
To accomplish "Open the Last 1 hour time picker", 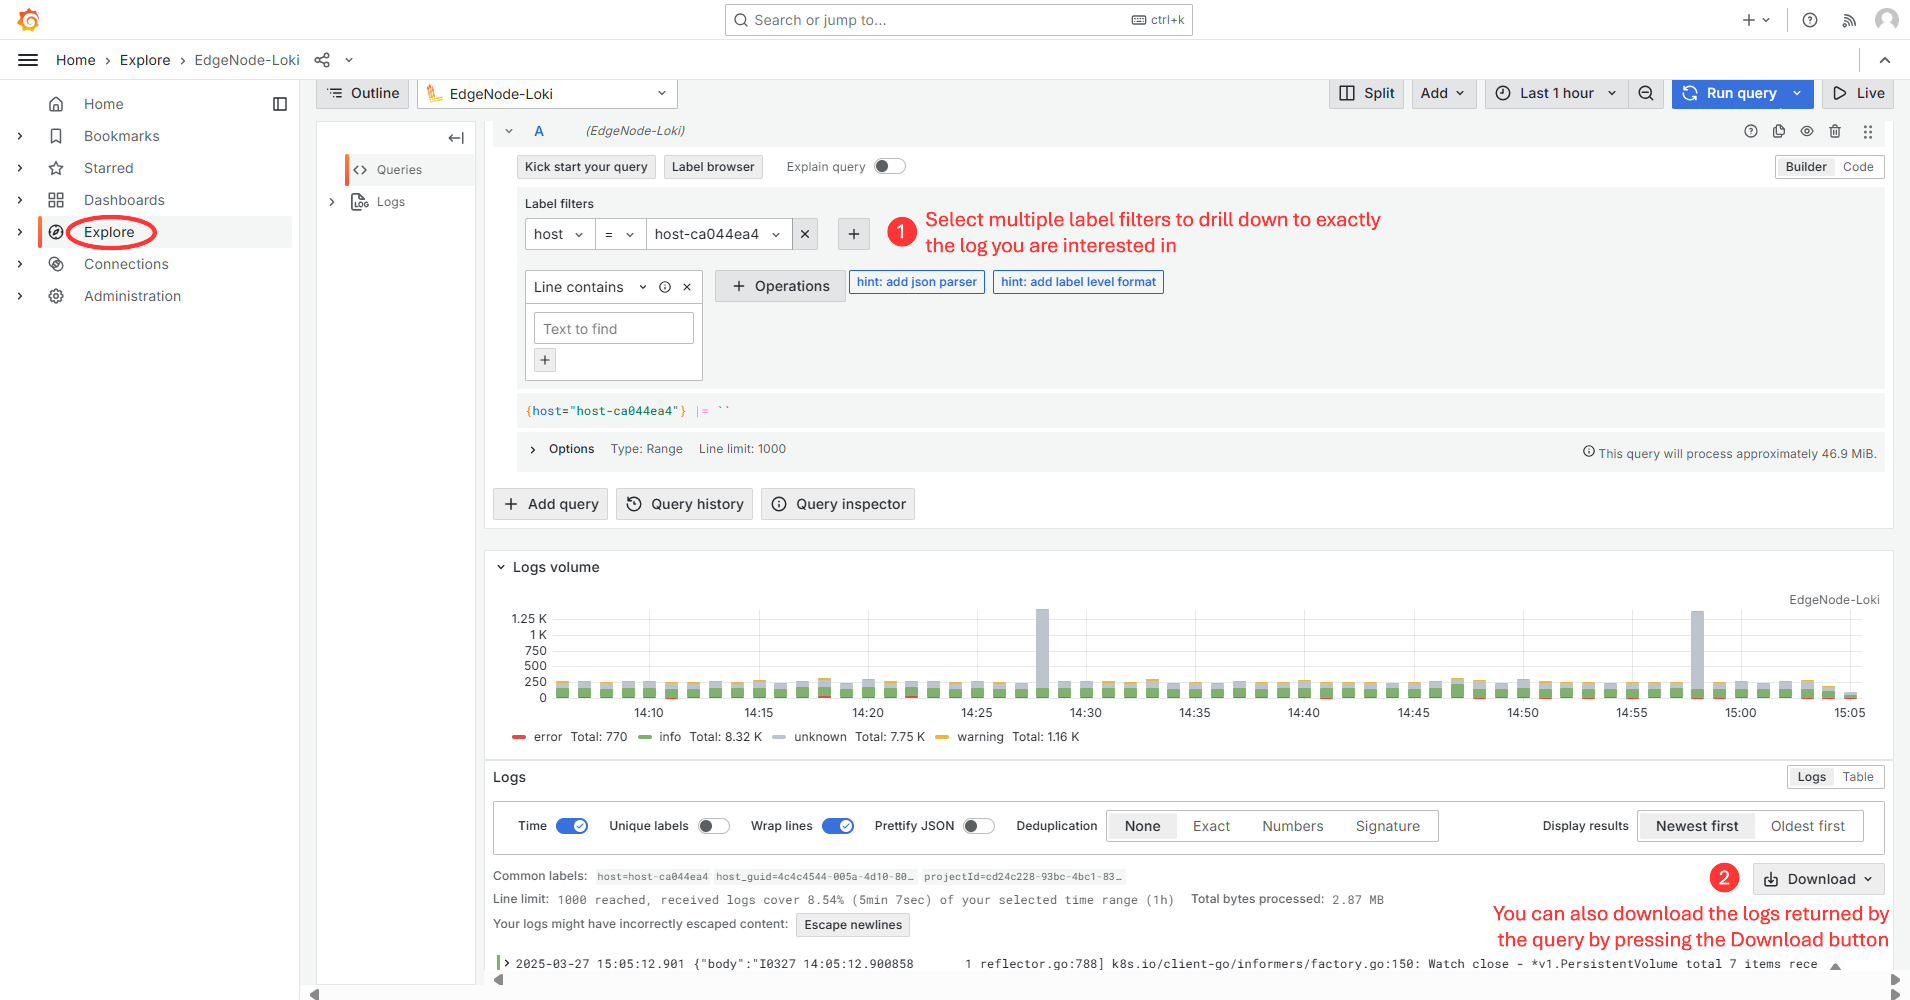I will 1556,93.
